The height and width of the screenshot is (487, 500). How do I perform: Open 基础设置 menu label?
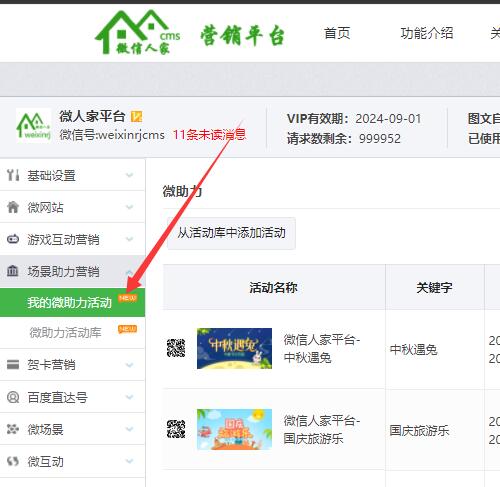[51, 175]
